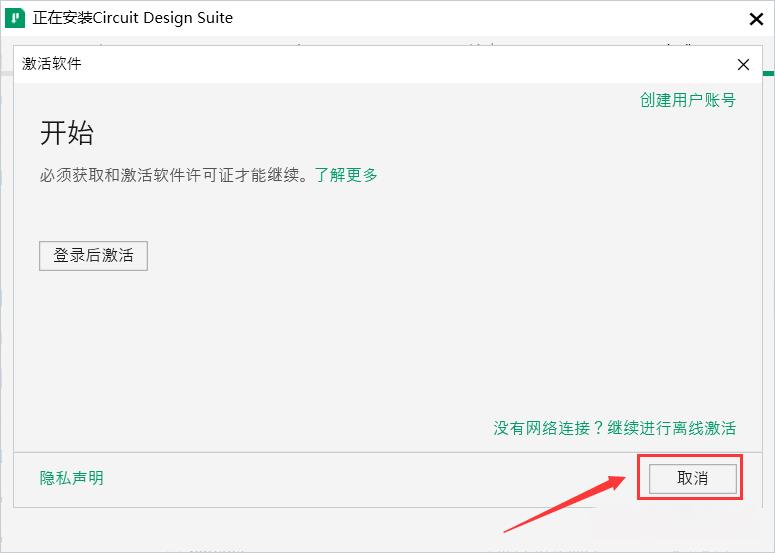Viewport: 775px width, 553px height.
Task: Click the 必须获取和激活软件许可证才能继续 message text
Action: 170,175
